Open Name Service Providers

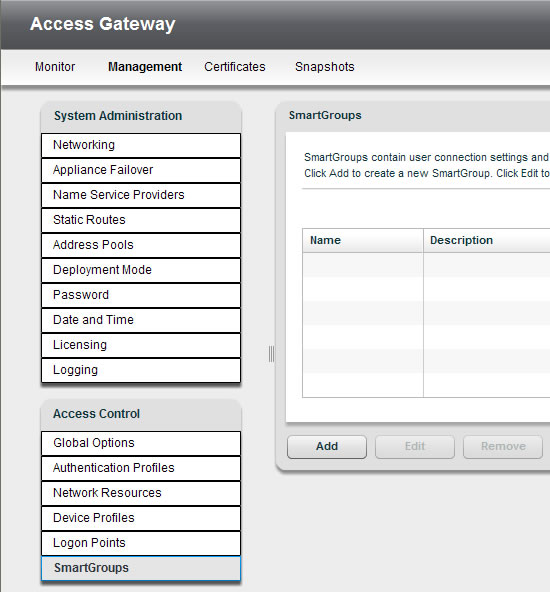(141, 195)
